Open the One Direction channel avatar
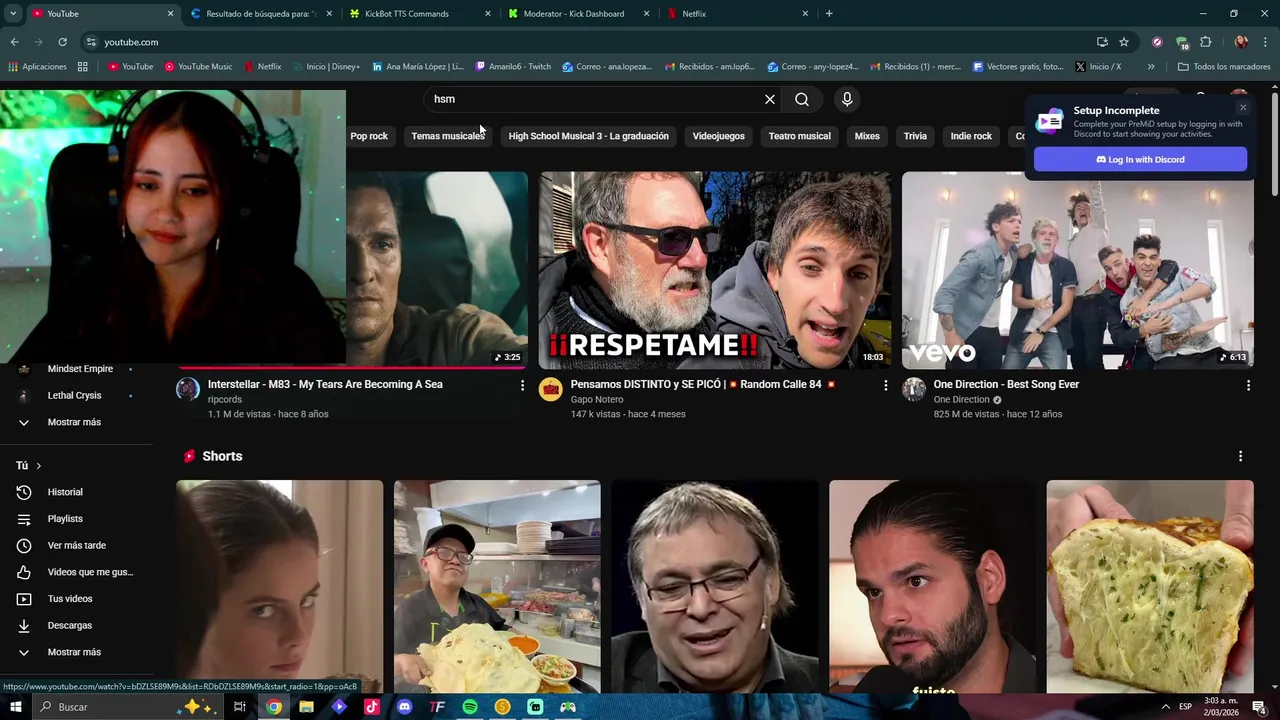 pos(914,389)
